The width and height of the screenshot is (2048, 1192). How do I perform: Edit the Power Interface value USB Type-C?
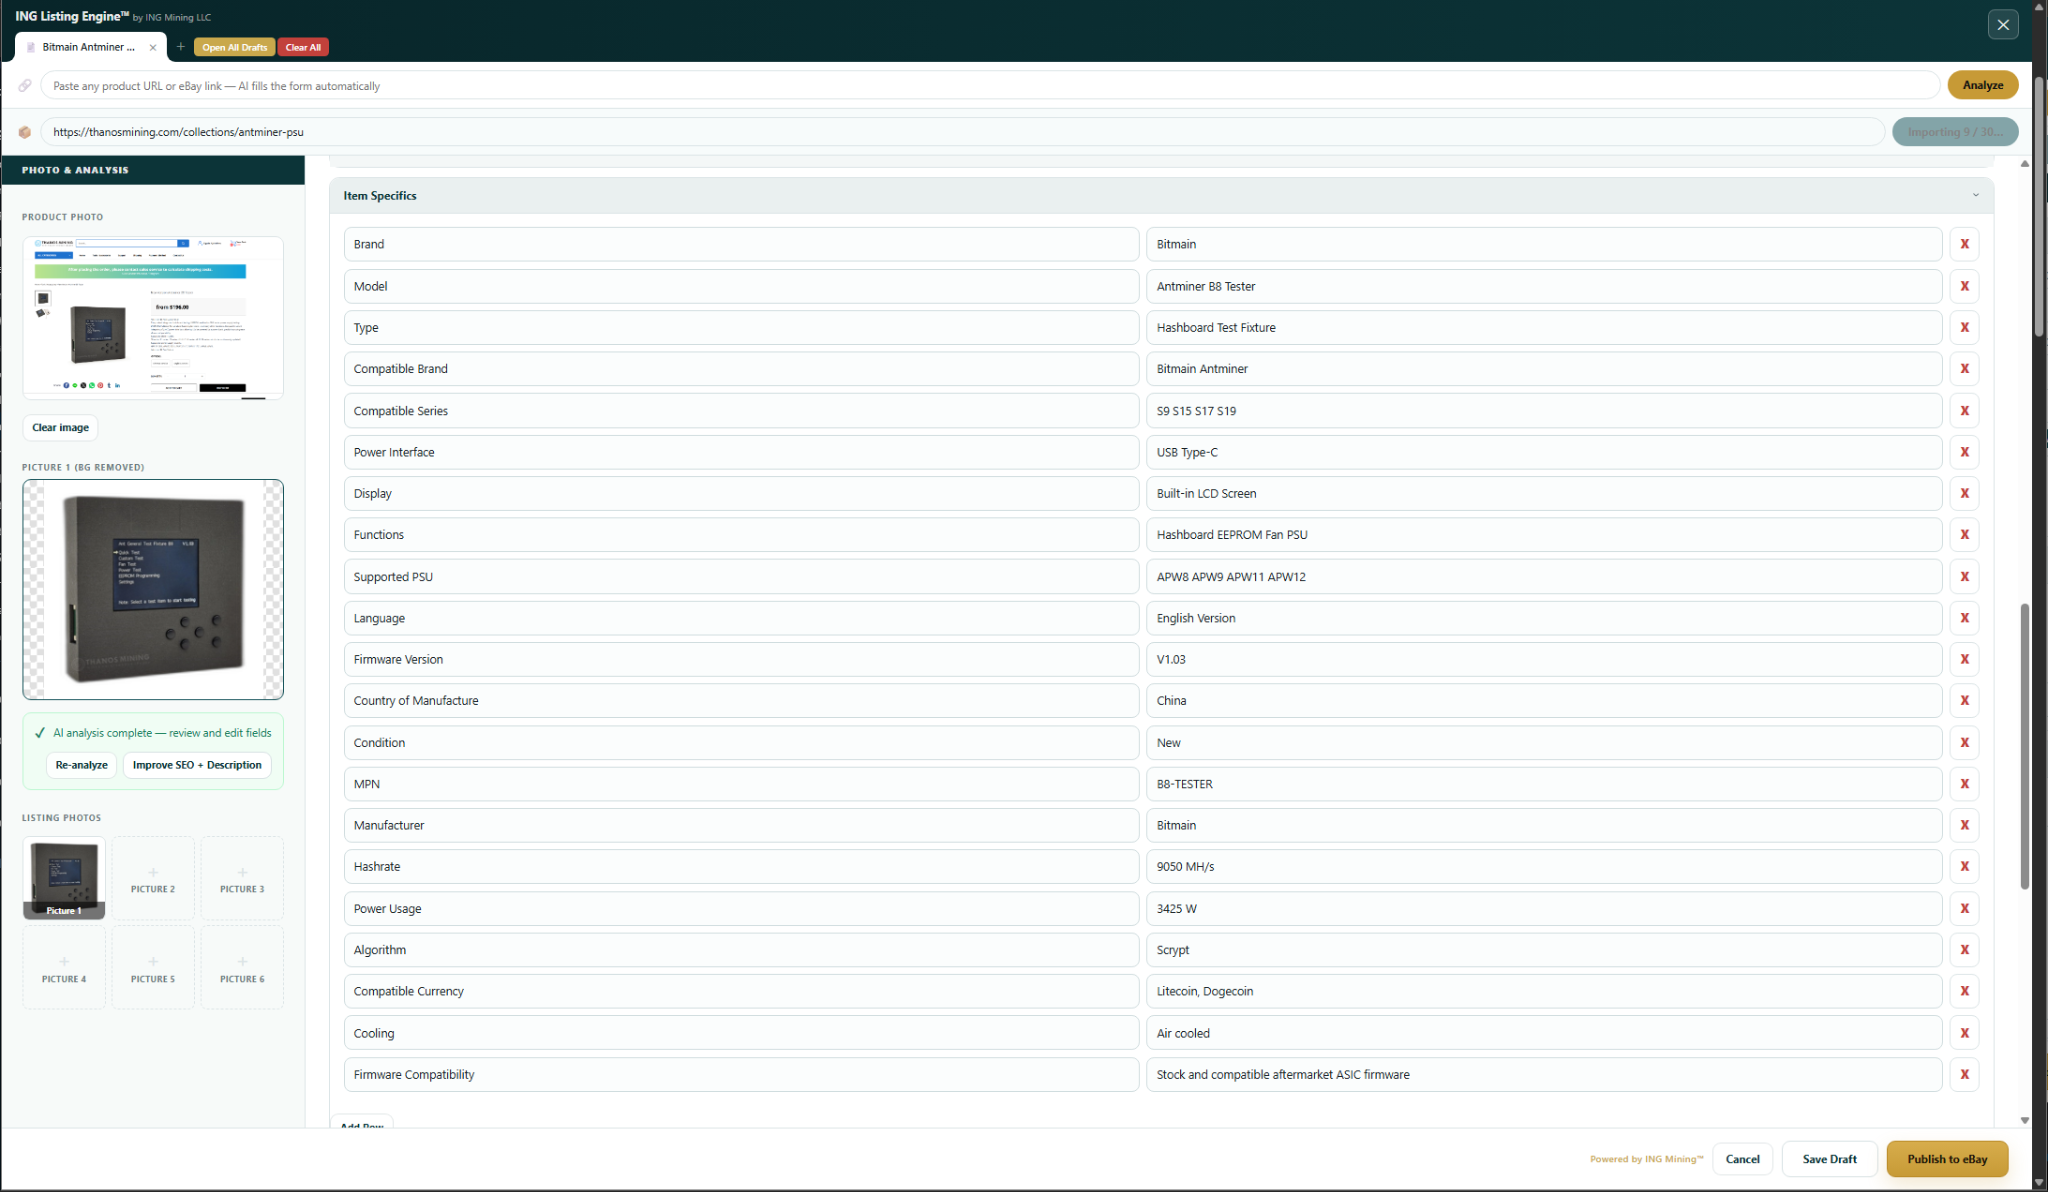tap(1544, 452)
